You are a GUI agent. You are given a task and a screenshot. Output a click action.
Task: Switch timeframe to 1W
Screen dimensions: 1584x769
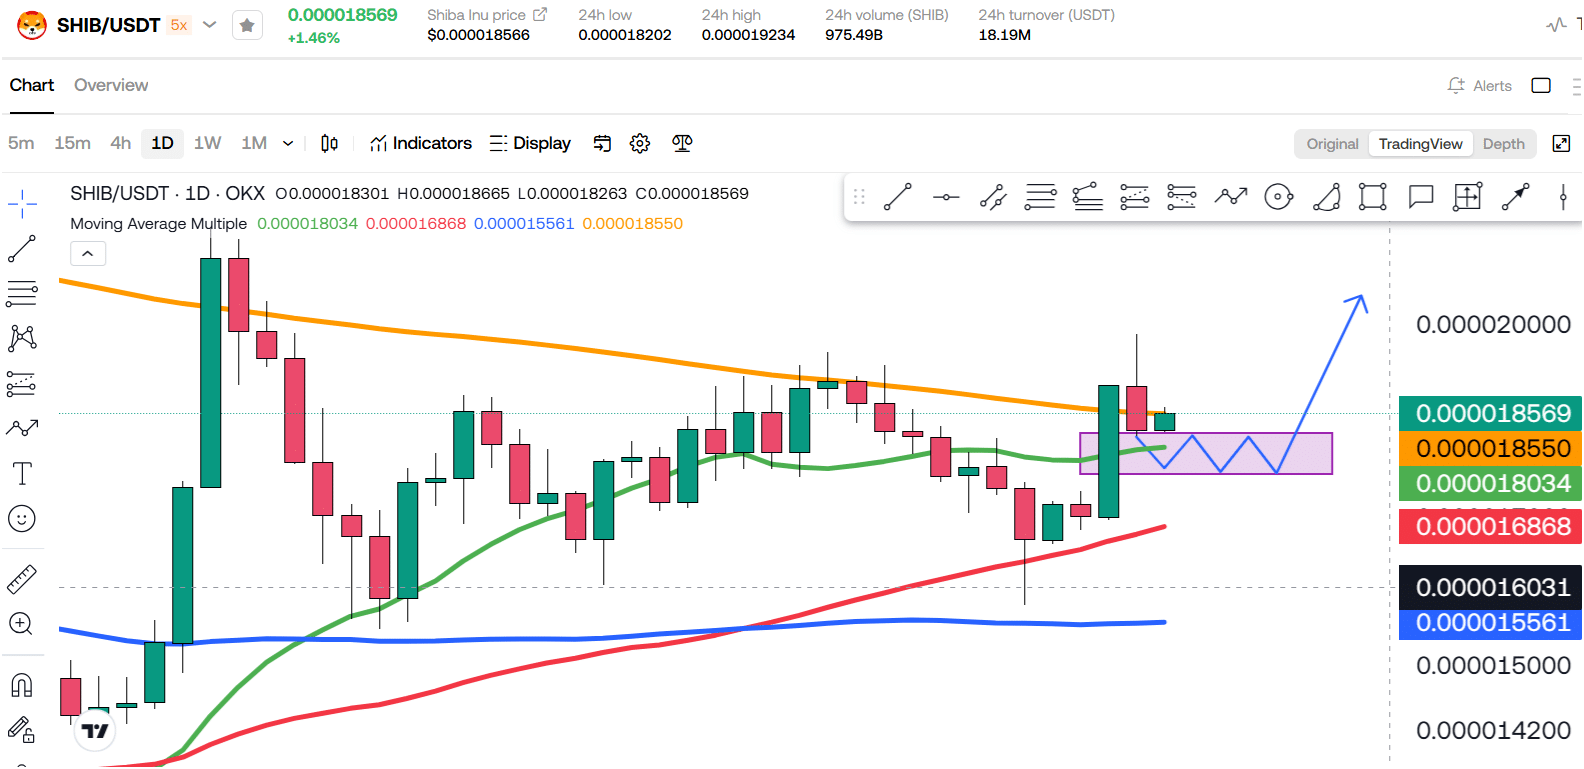coord(207,143)
